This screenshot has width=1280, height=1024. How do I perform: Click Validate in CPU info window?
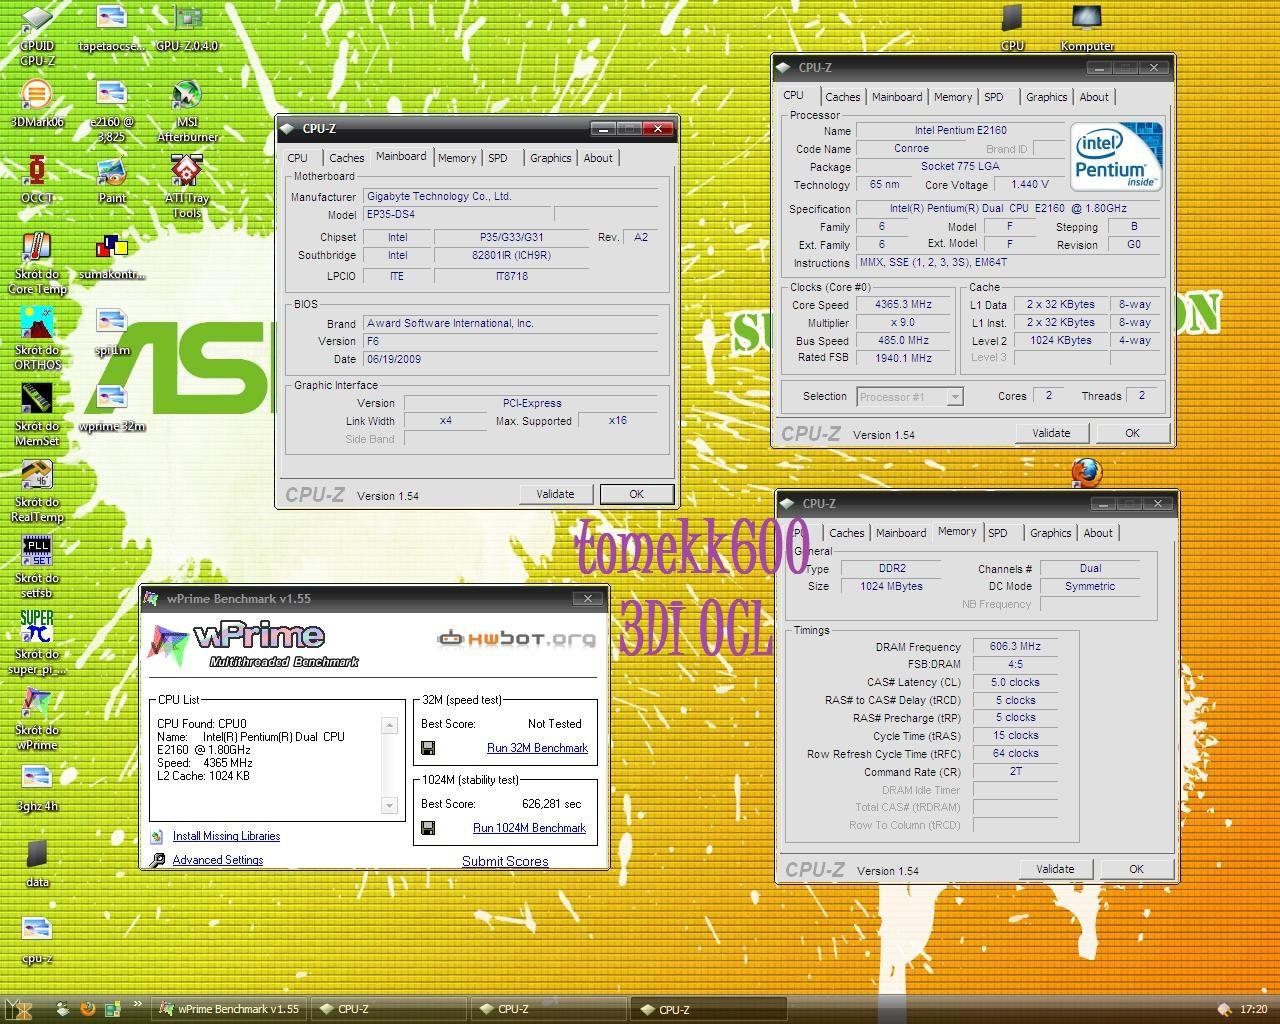coord(1051,433)
